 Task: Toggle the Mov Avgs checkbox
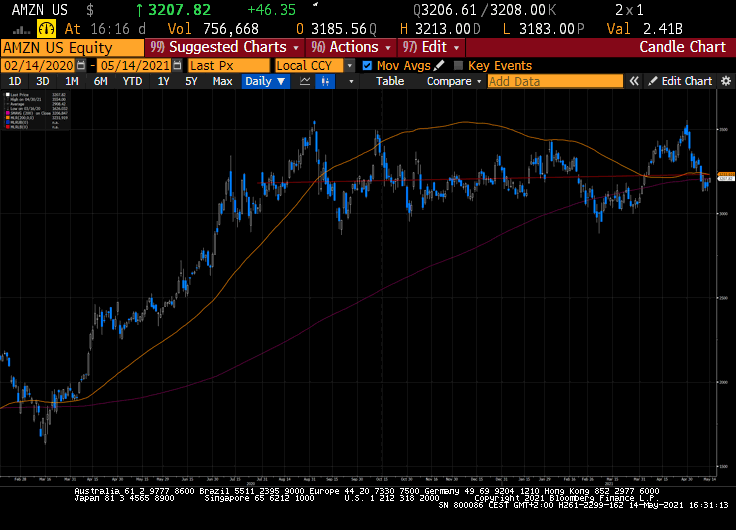tap(367, 66)
